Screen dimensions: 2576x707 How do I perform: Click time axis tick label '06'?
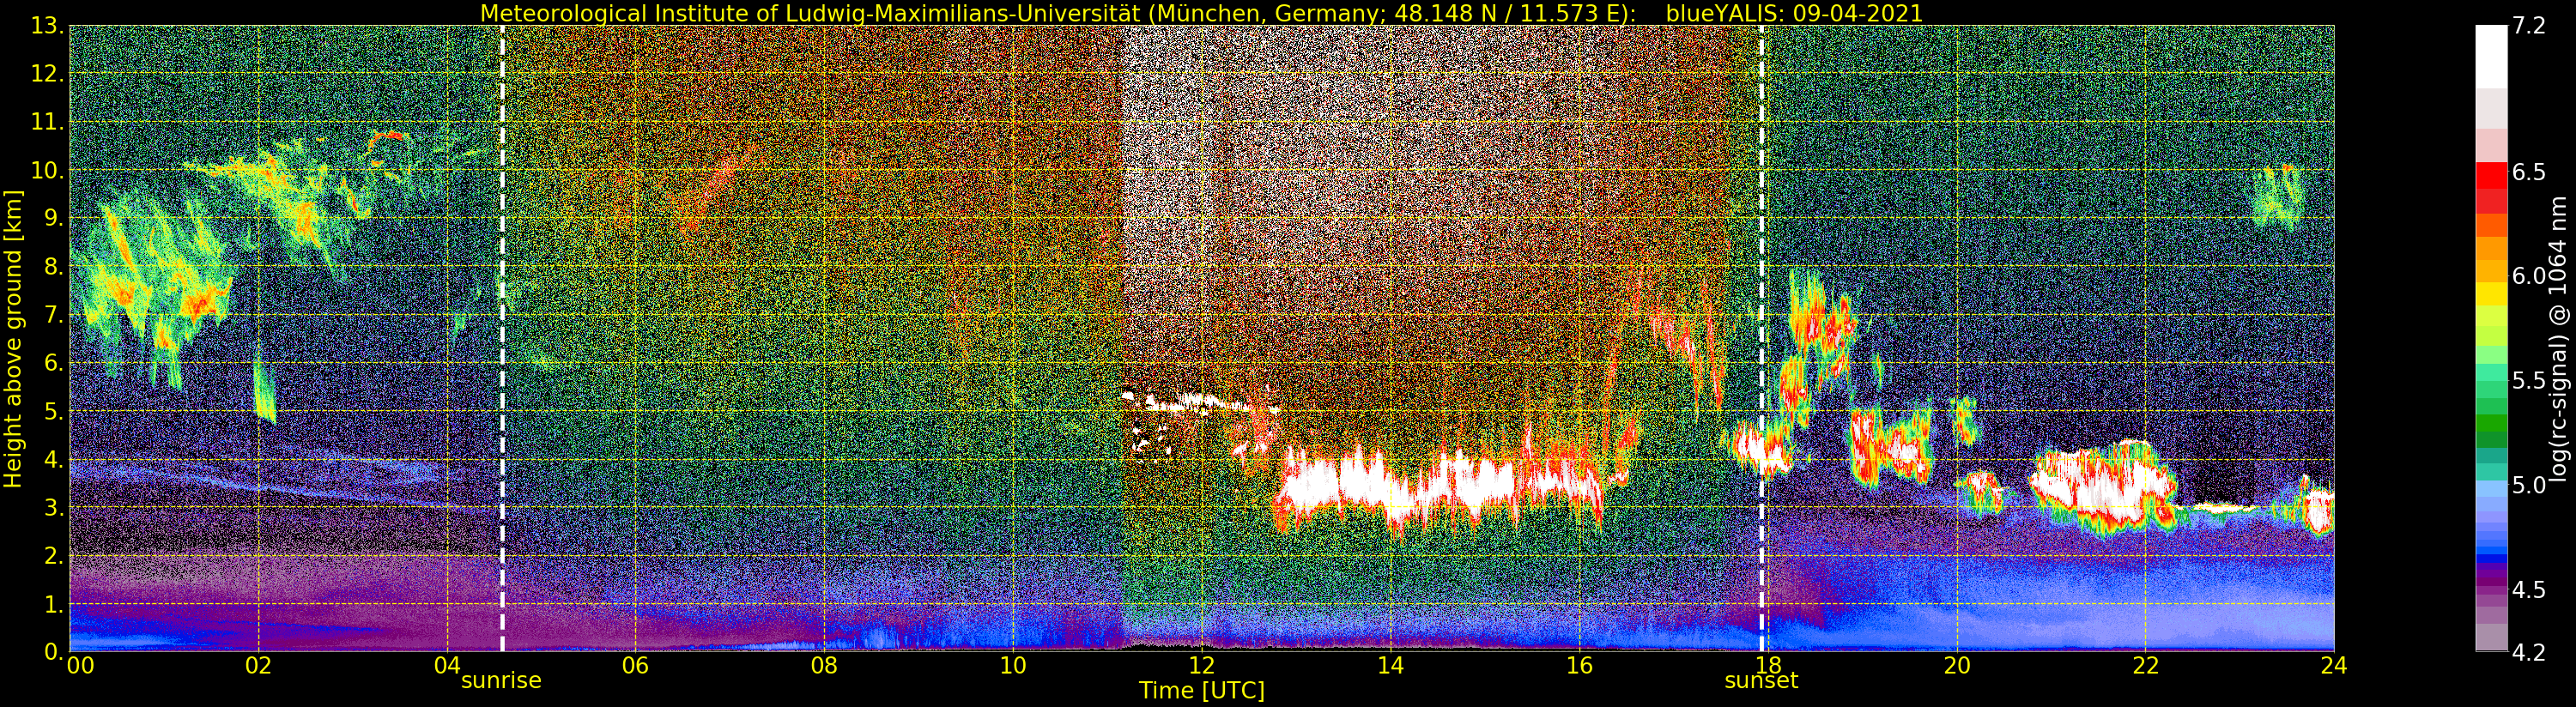[x=635, y=666]
